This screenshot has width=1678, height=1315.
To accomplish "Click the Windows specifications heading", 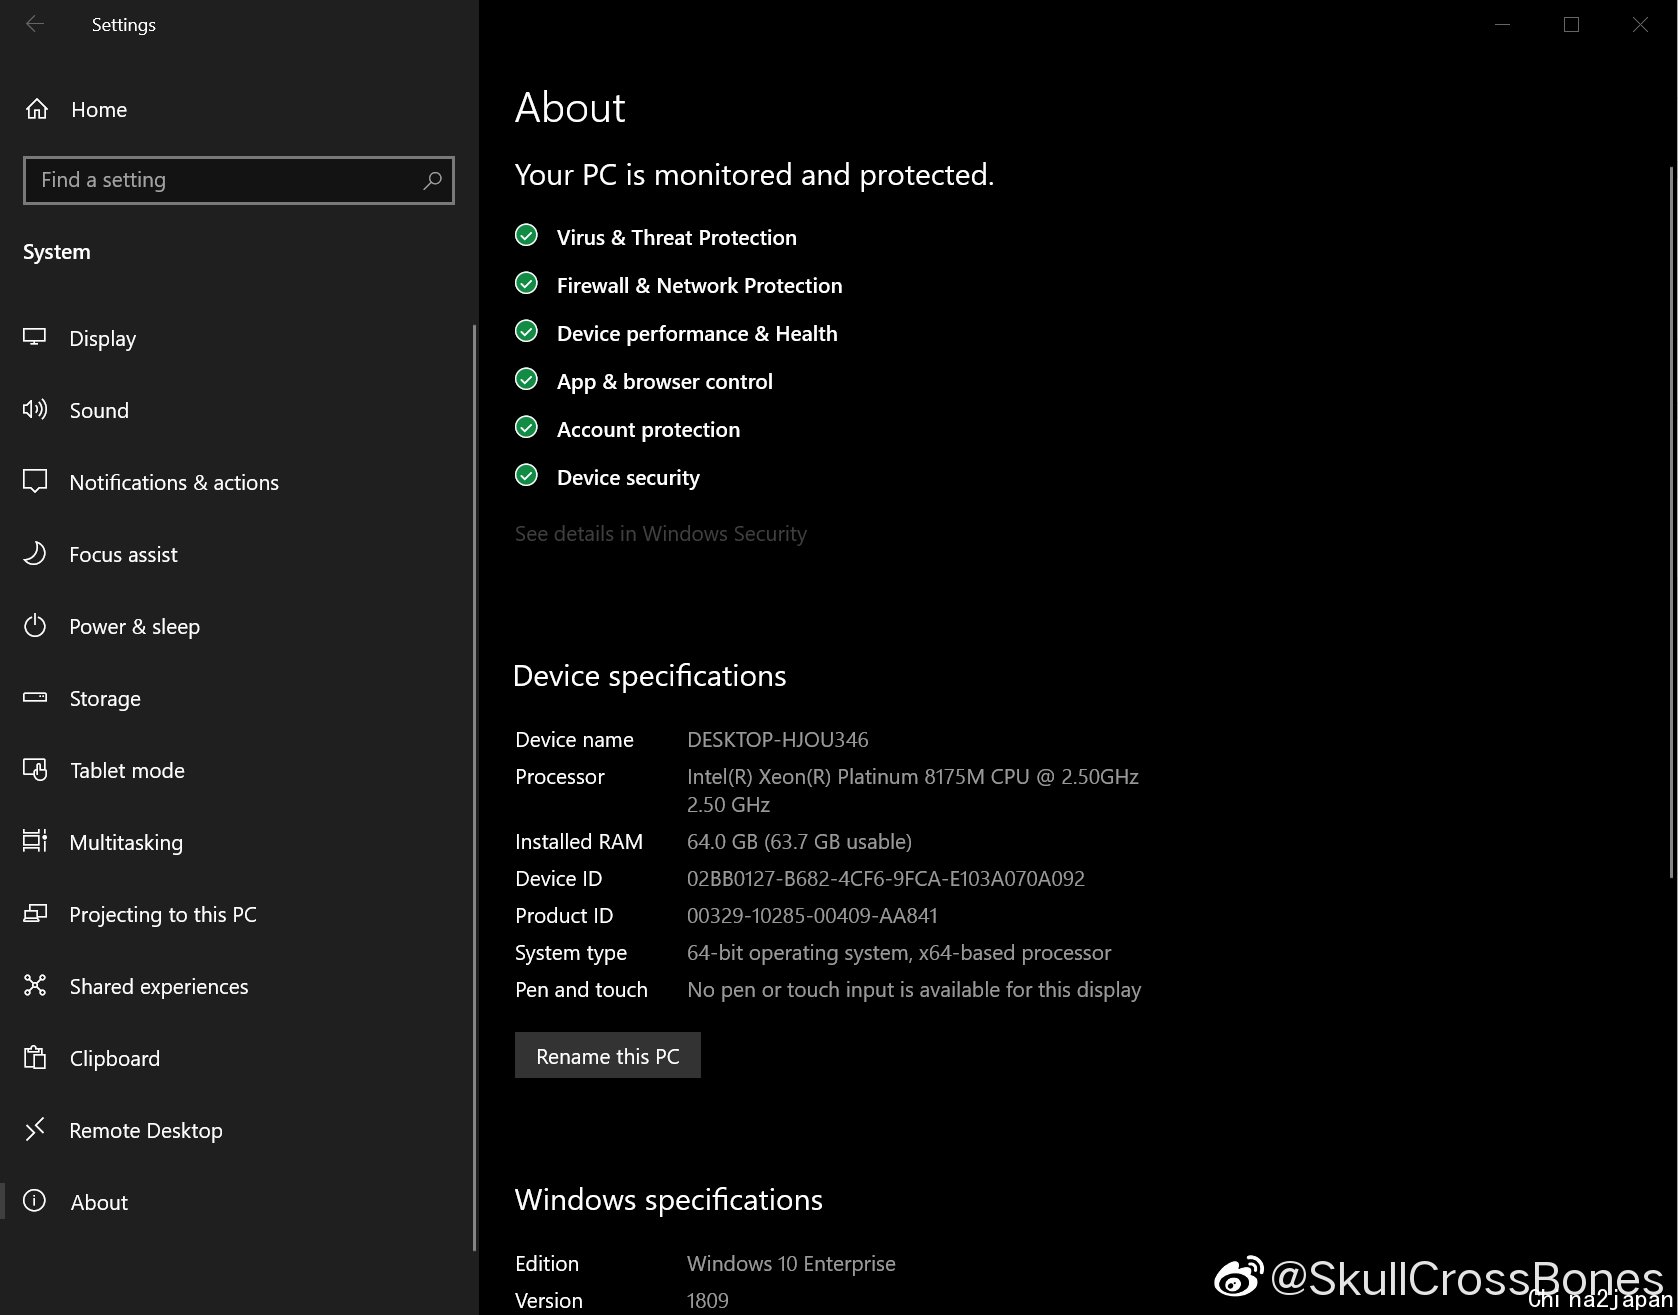I will tap(668, 1200).
